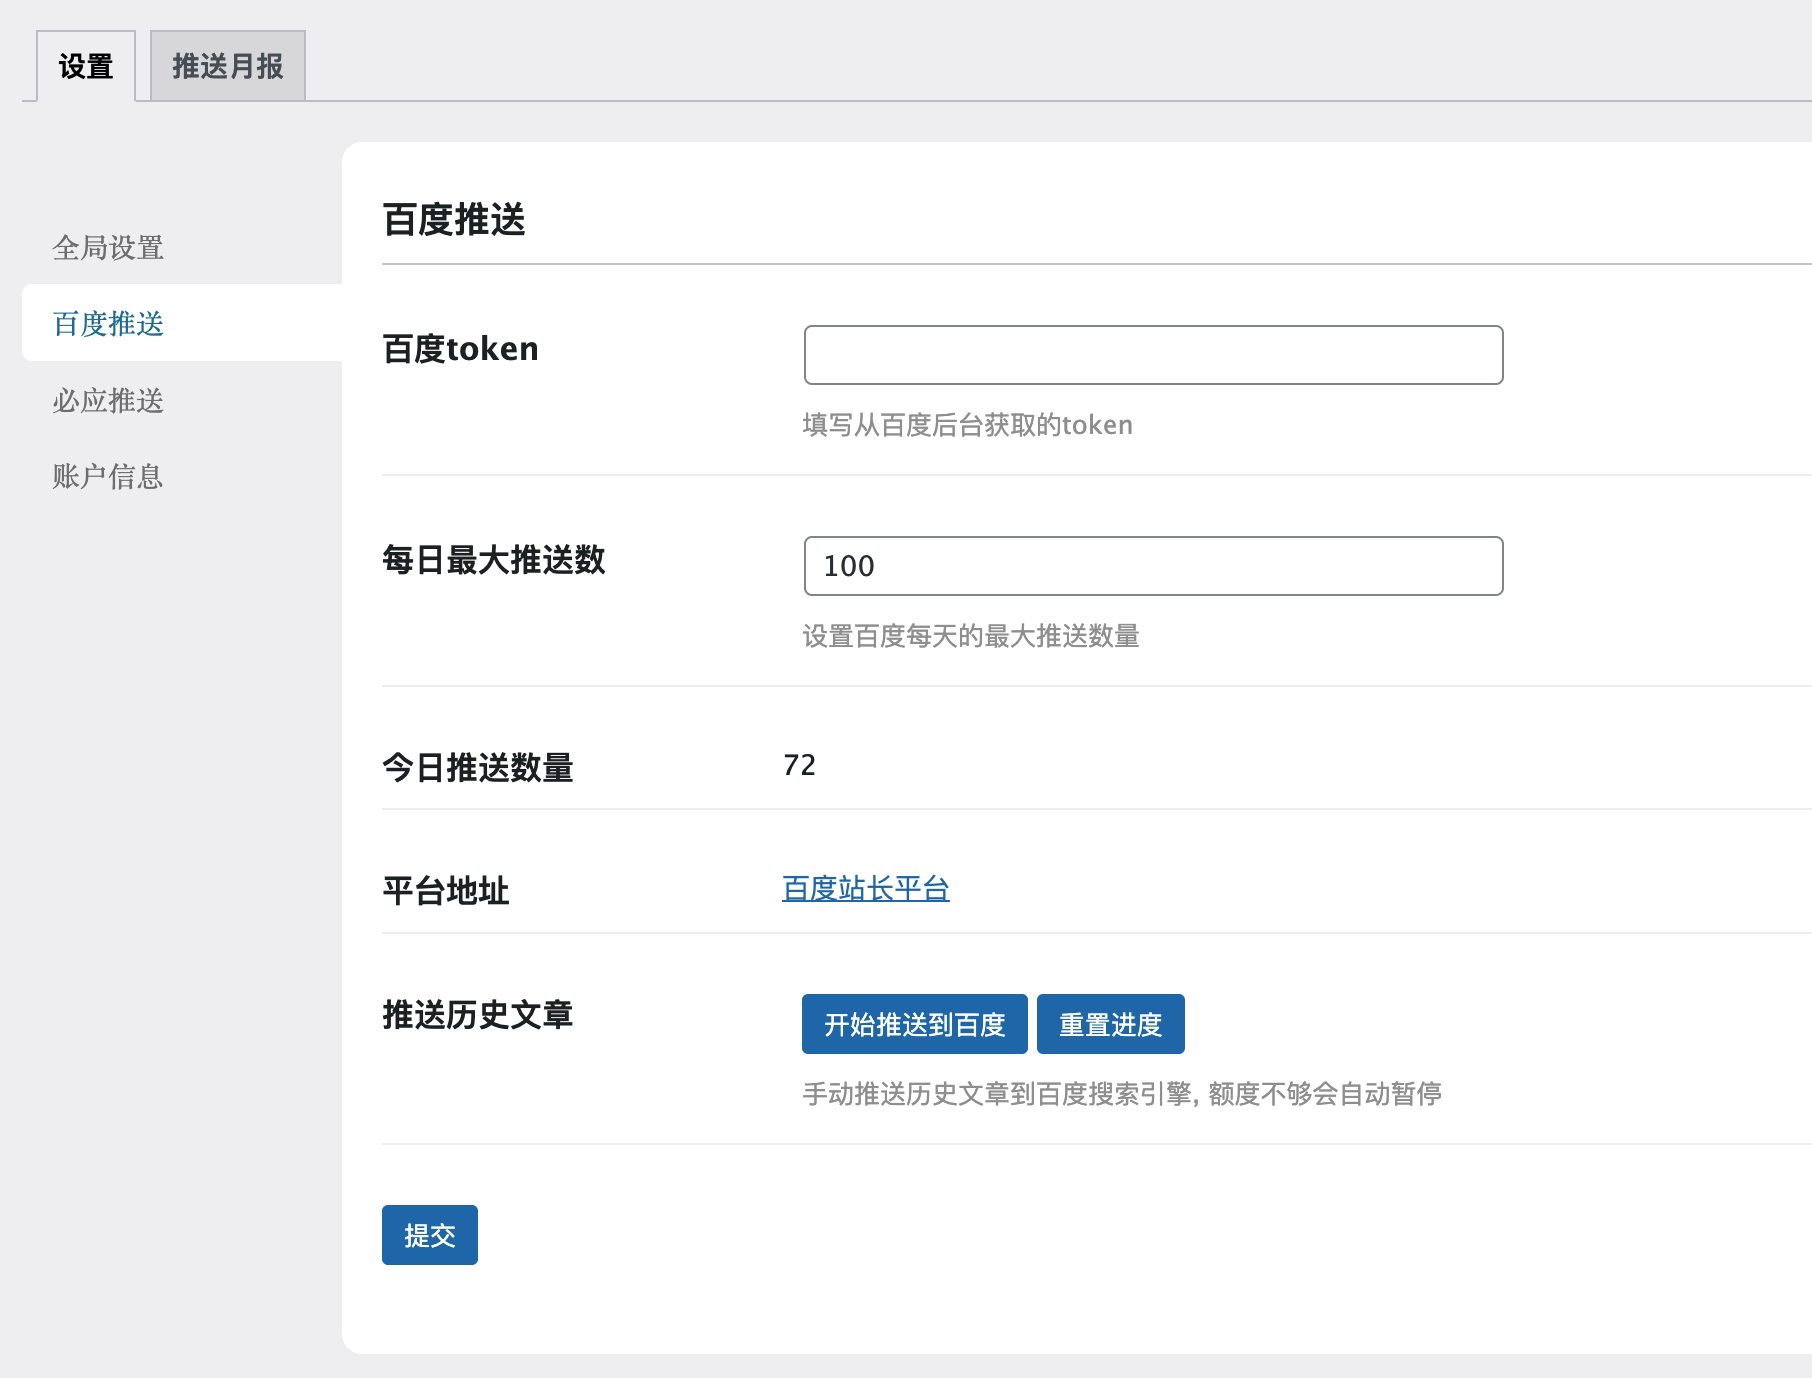The image size is (1812, 1378).
Task: Click the 重置进度 button
Action: pyautogui.click(x=1110, y=1024)
